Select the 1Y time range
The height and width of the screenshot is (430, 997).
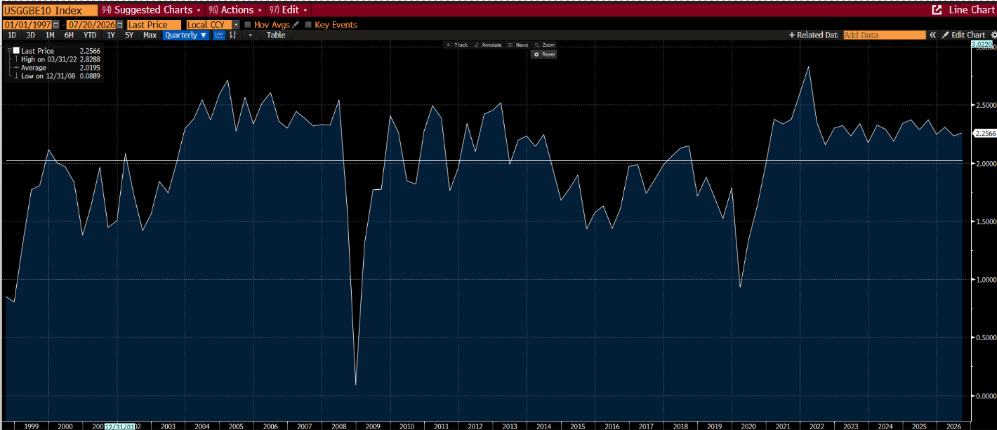click(111, 35)
